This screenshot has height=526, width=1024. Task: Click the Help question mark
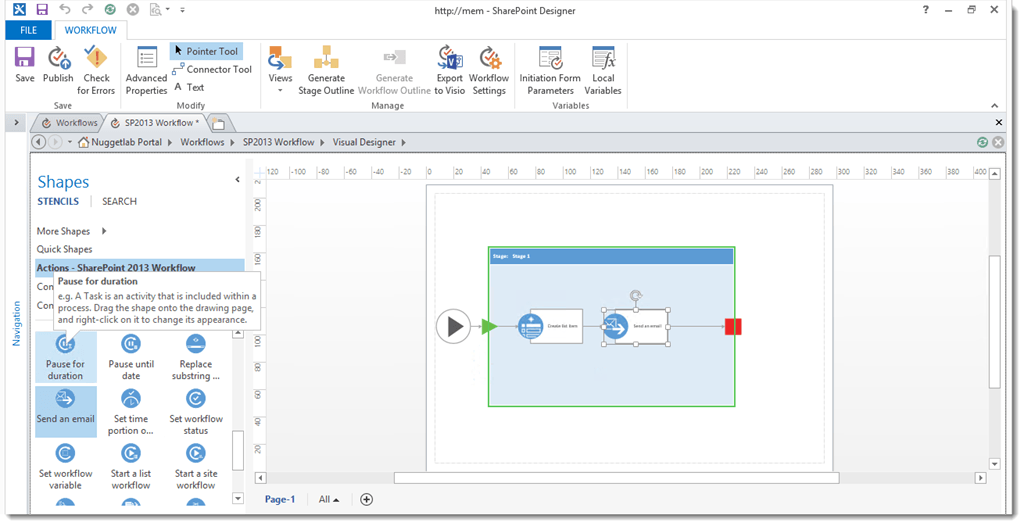click(x=925, y=10)
